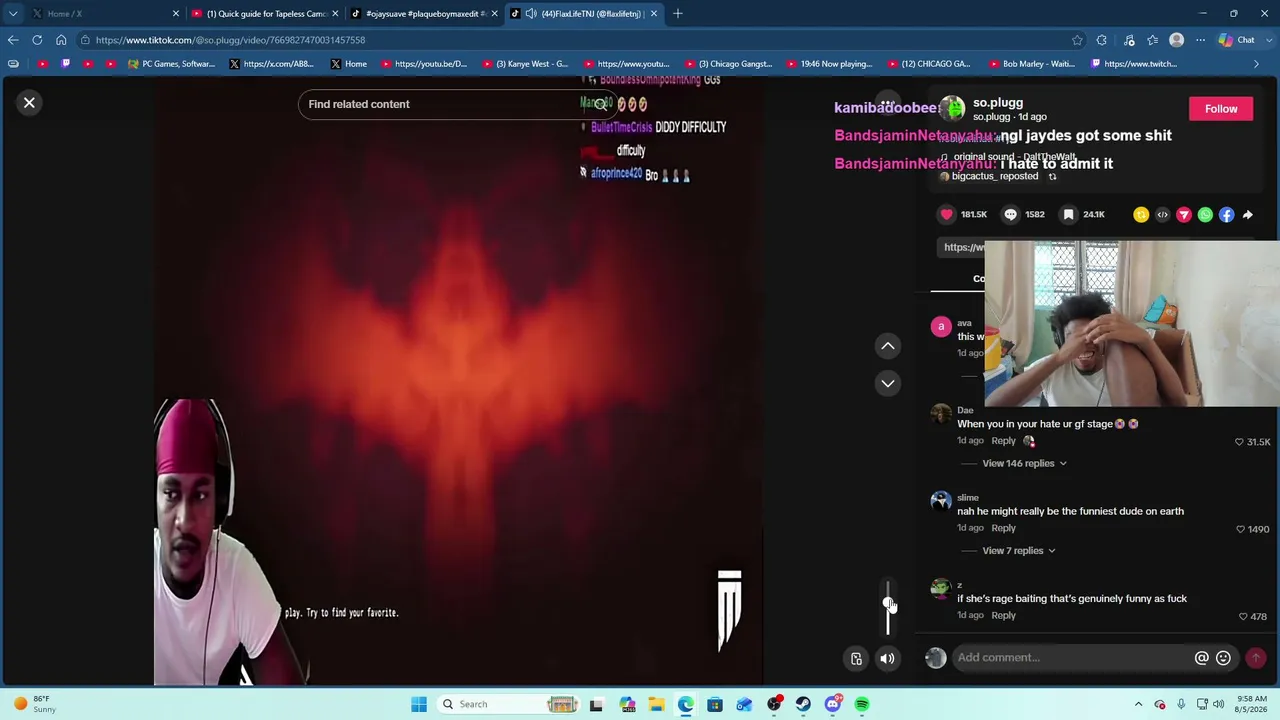Open the browser profile avatar
Viewport: 1280px width, 720px height.
1176,40
